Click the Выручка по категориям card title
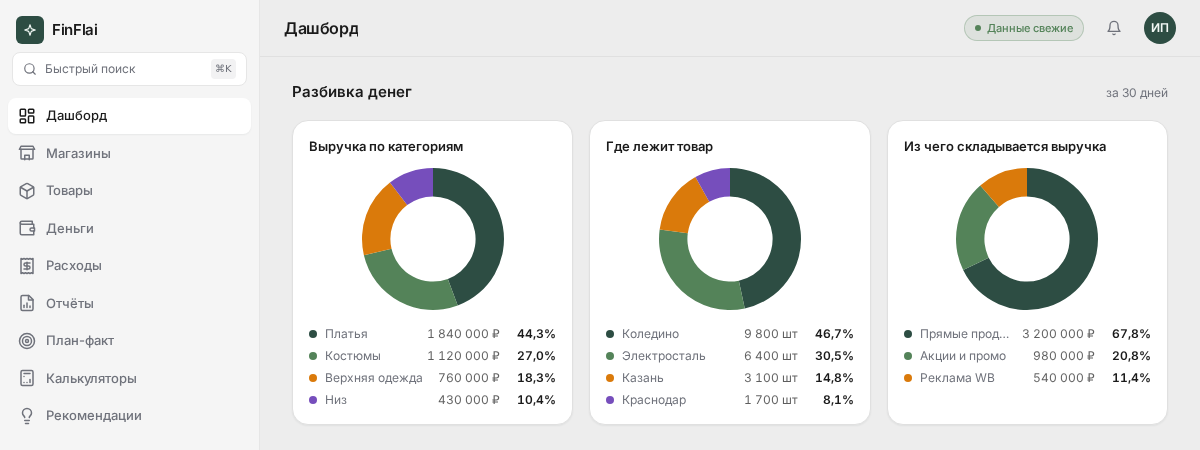1200x450 pixels. coord(386,146)
